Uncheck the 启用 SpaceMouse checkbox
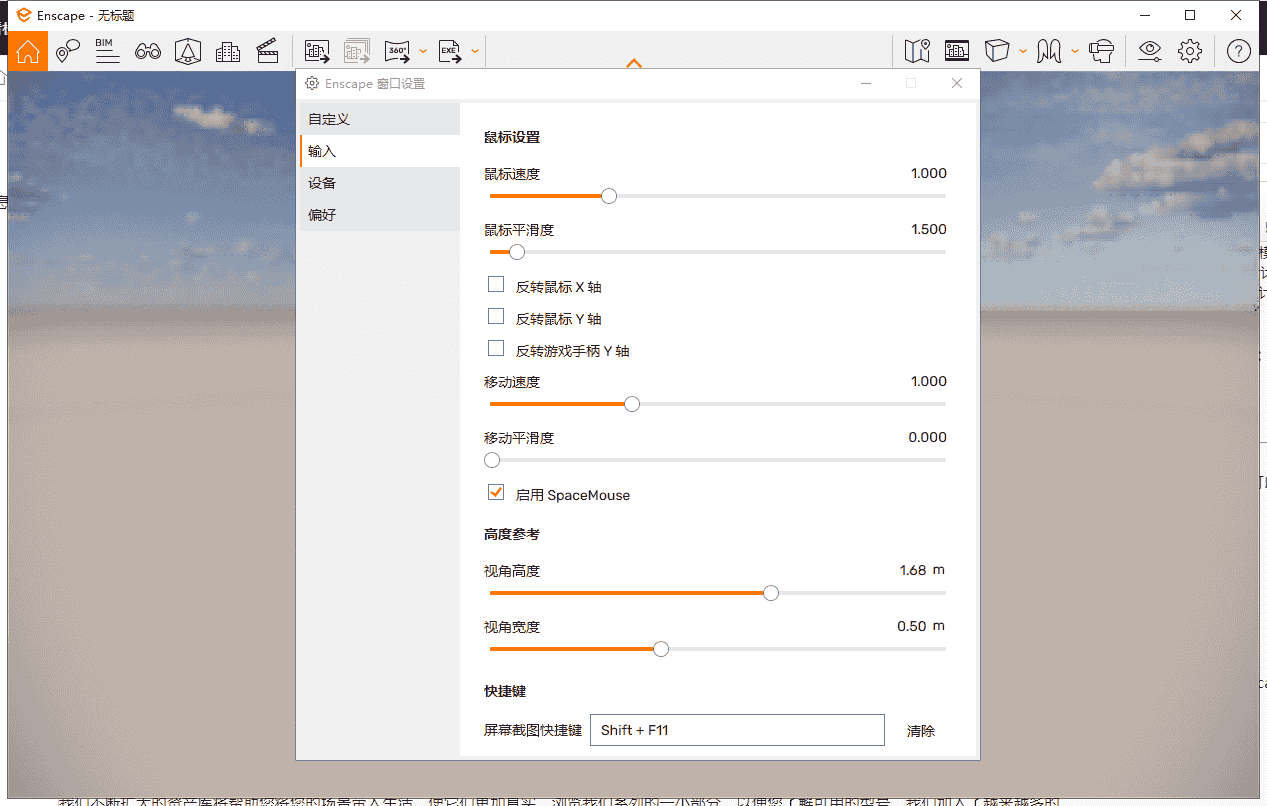 496,493
